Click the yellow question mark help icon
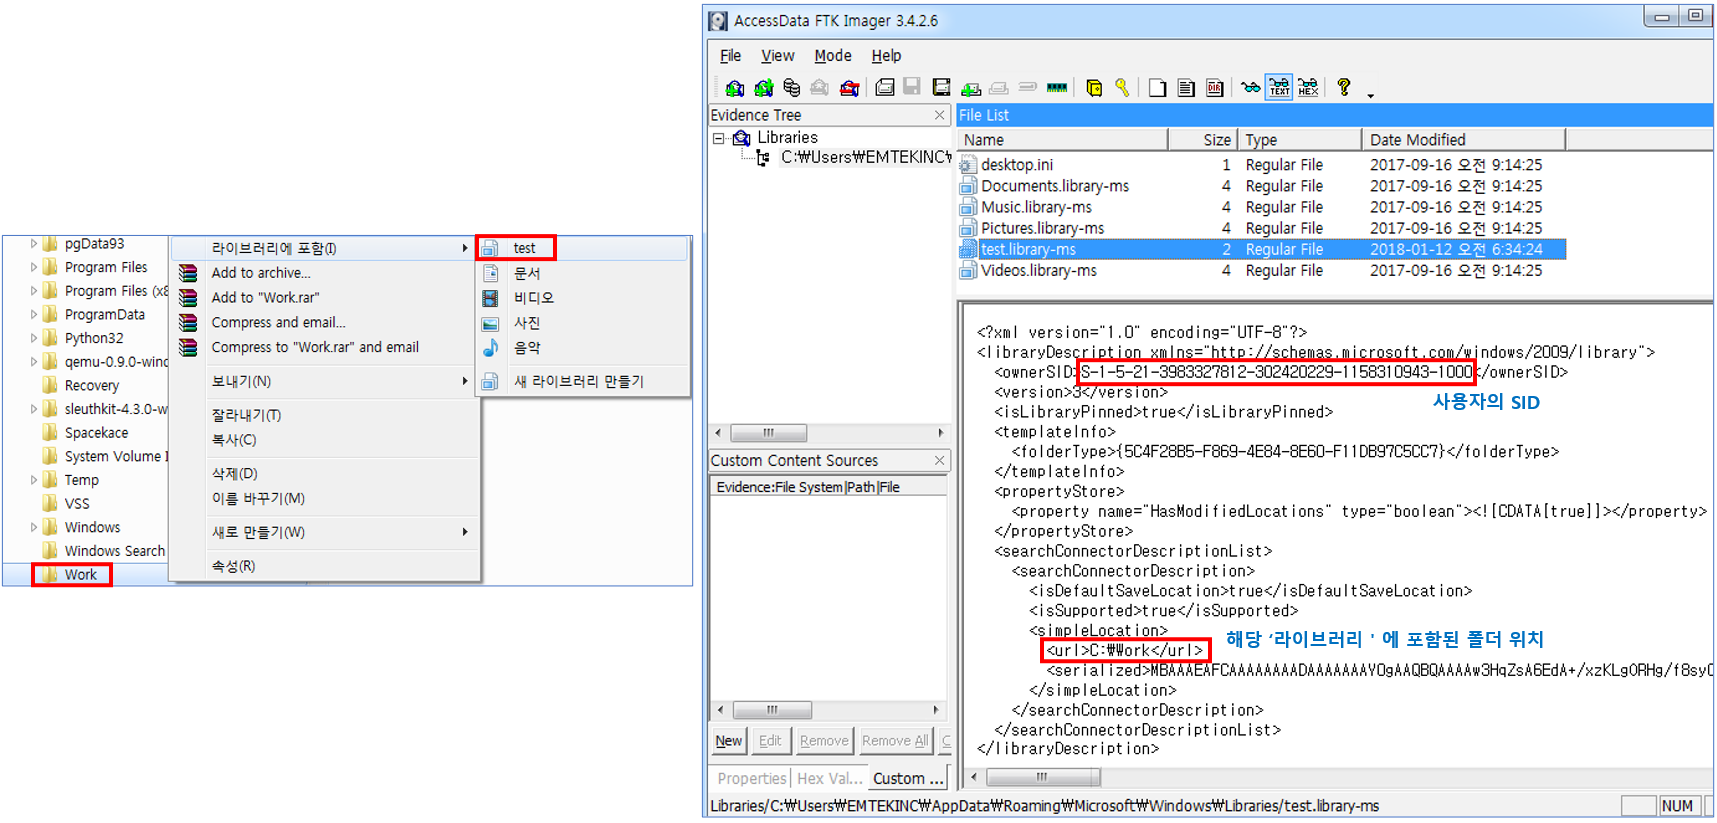Image resolution: width=1717 pixels, height=823 pixels. [1344, 87]
